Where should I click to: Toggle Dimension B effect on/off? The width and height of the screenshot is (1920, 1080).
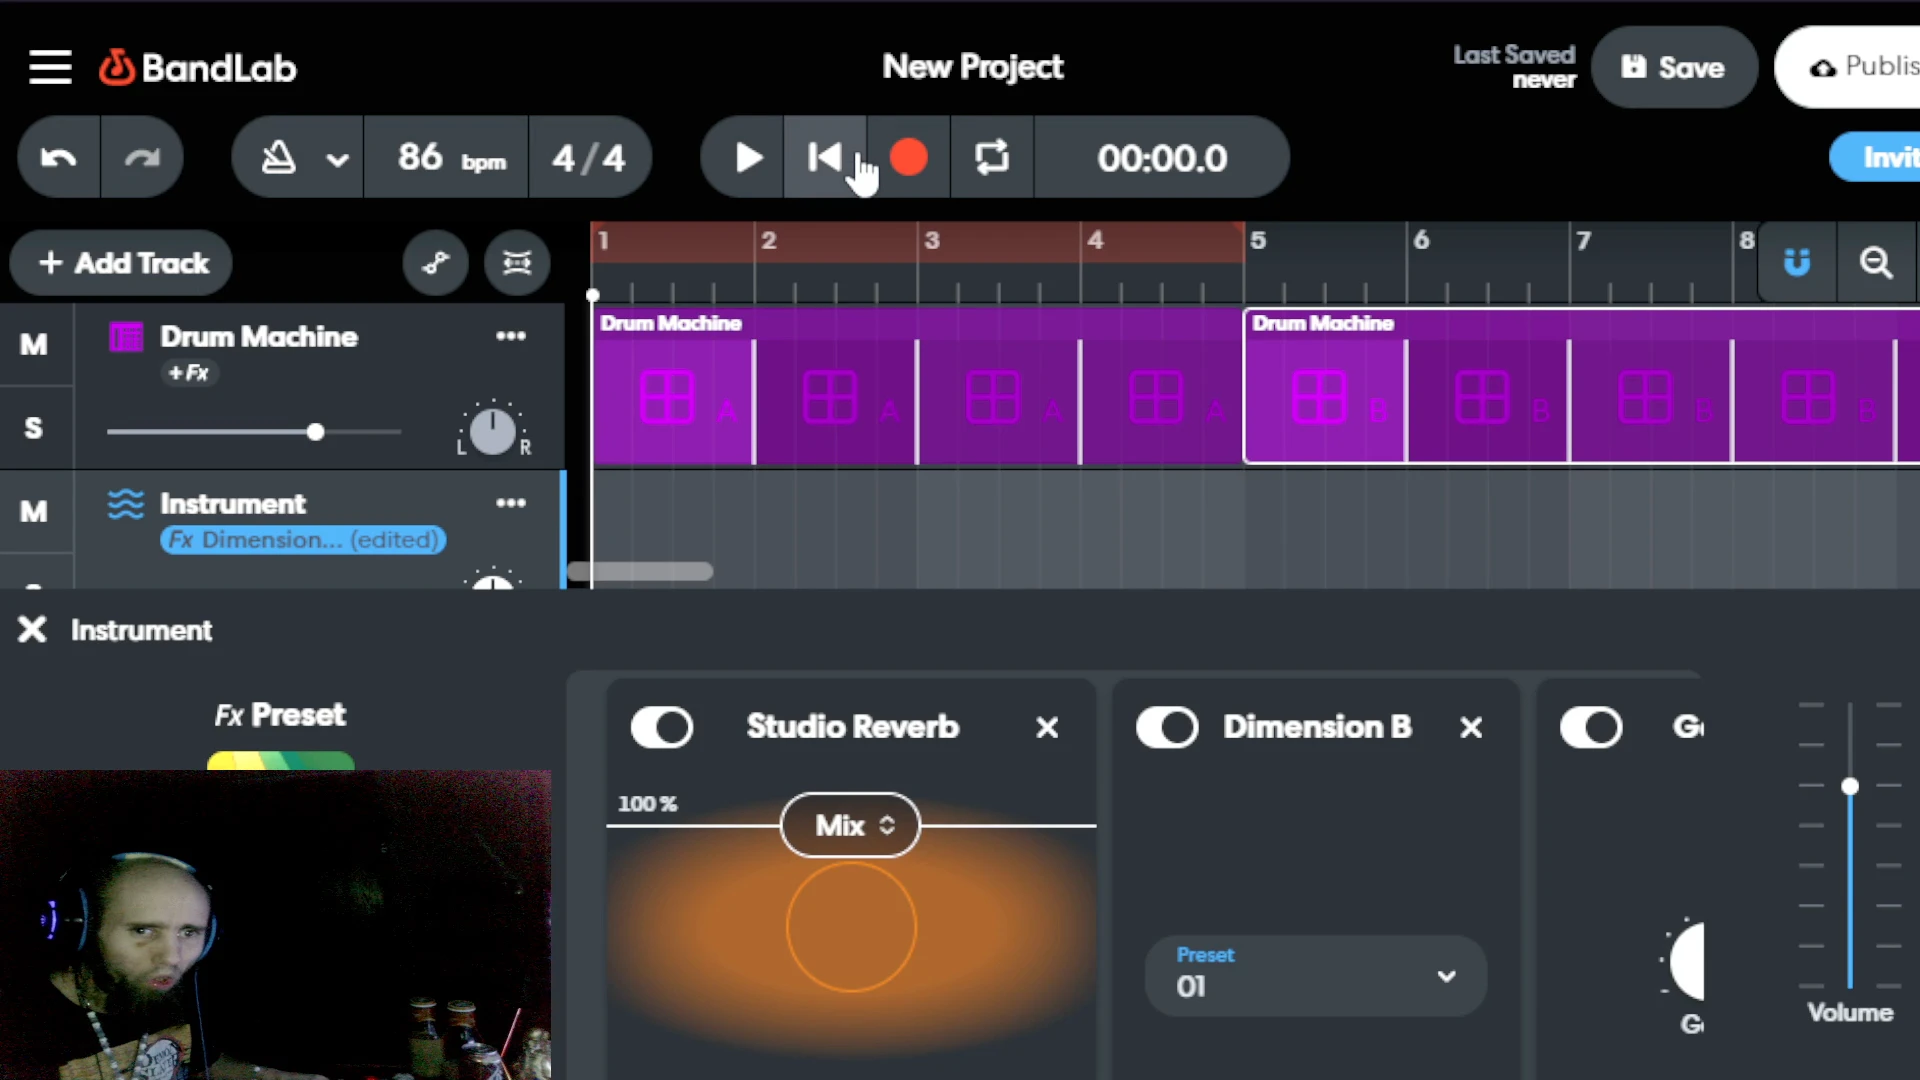coord(1166,727)
